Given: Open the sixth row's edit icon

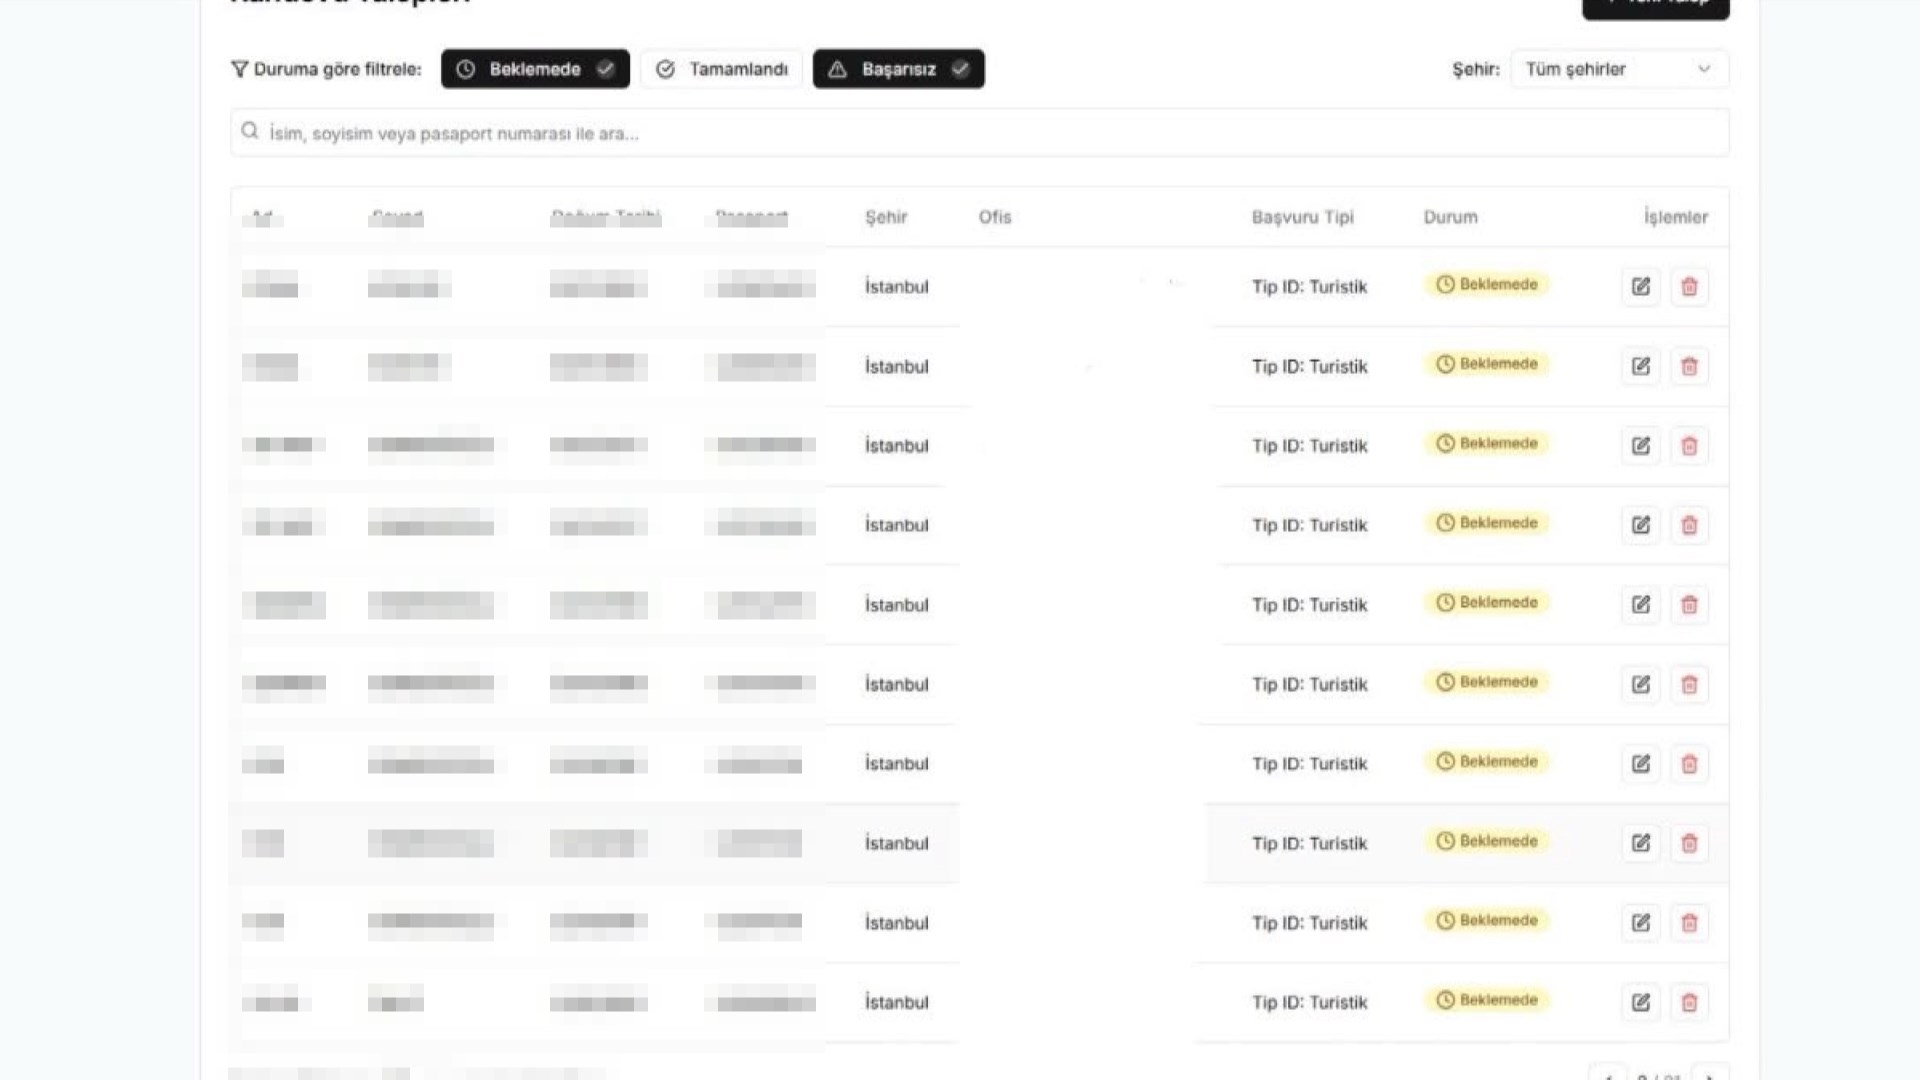Looking at the screenshot, I should point(1641,684).
